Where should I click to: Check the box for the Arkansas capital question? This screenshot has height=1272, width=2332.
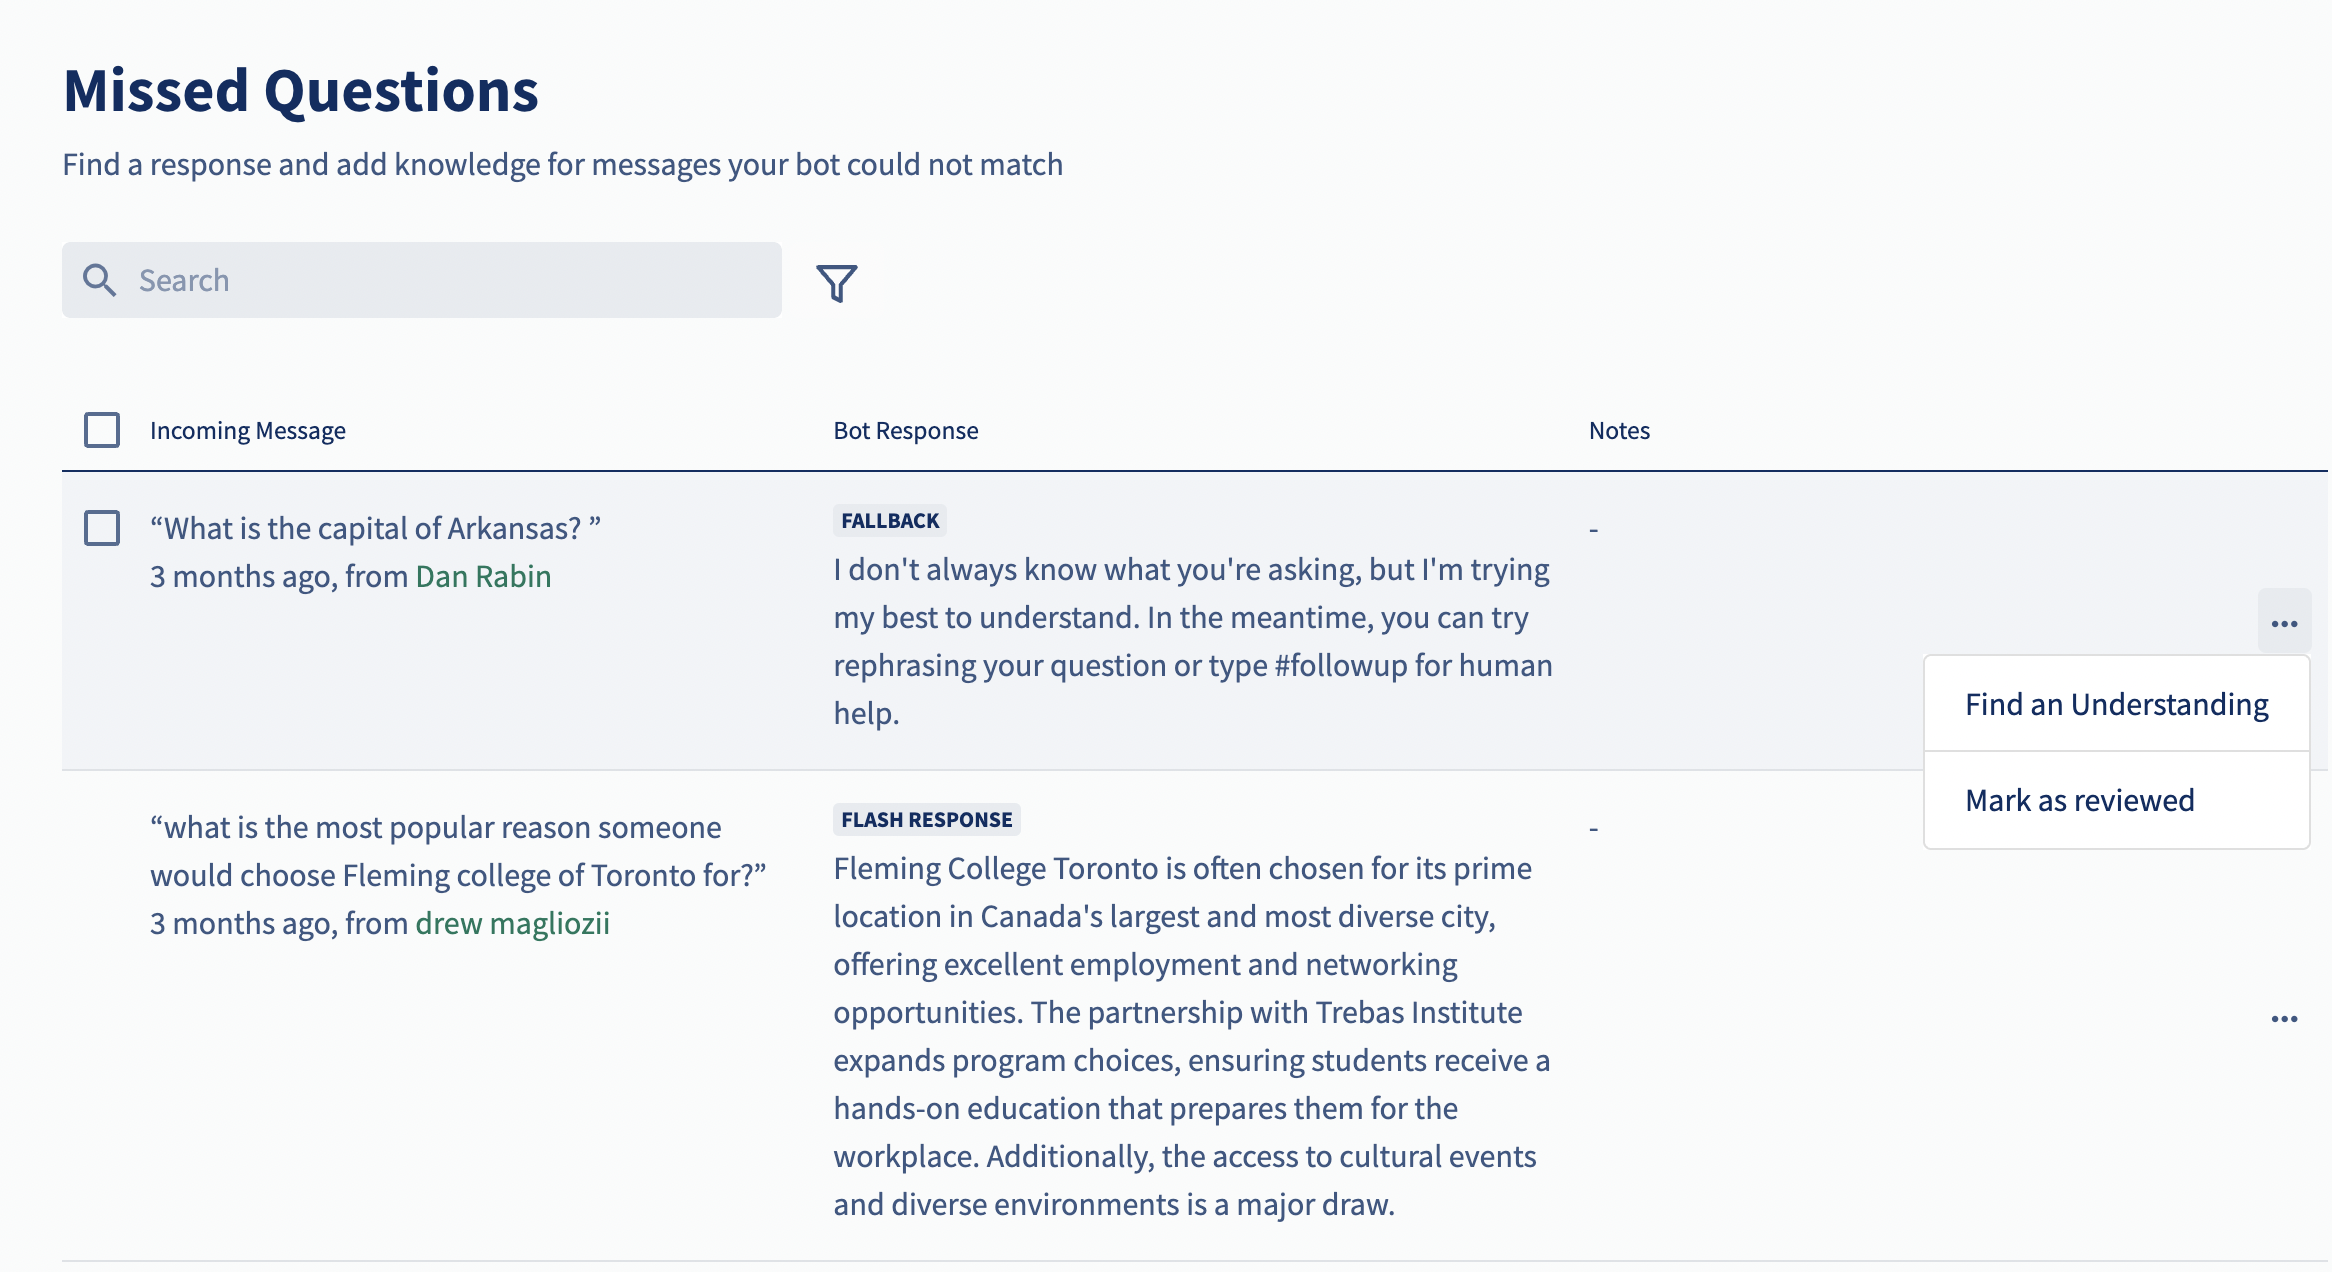(x=102, y=528)
